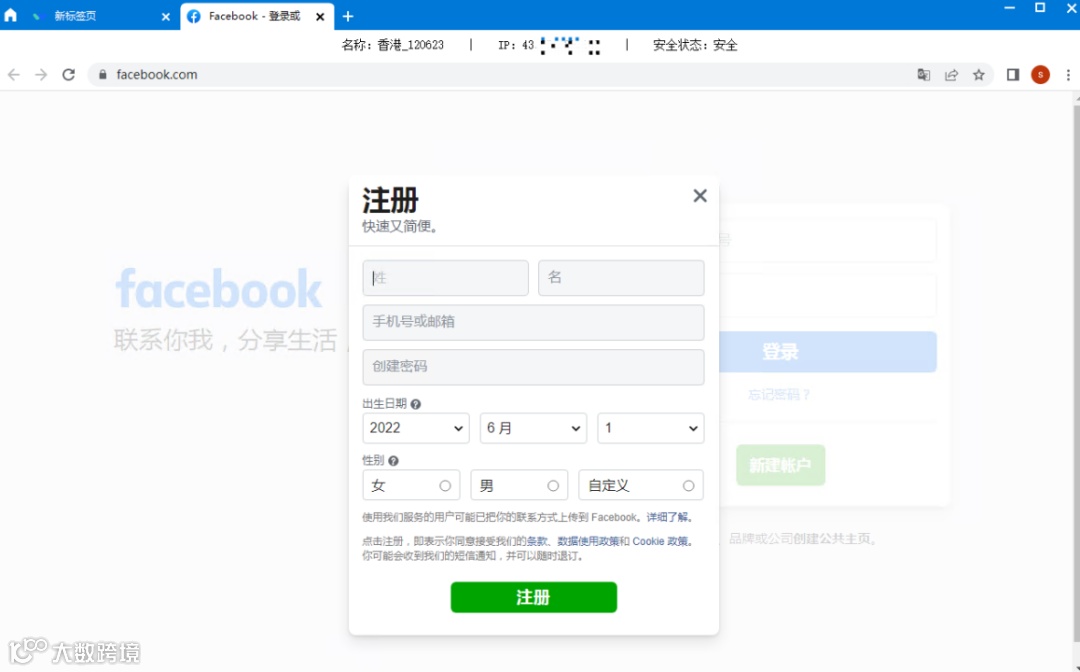Go back with the browser back arrow
1080x672 pixels.
[x=14, y=74]
